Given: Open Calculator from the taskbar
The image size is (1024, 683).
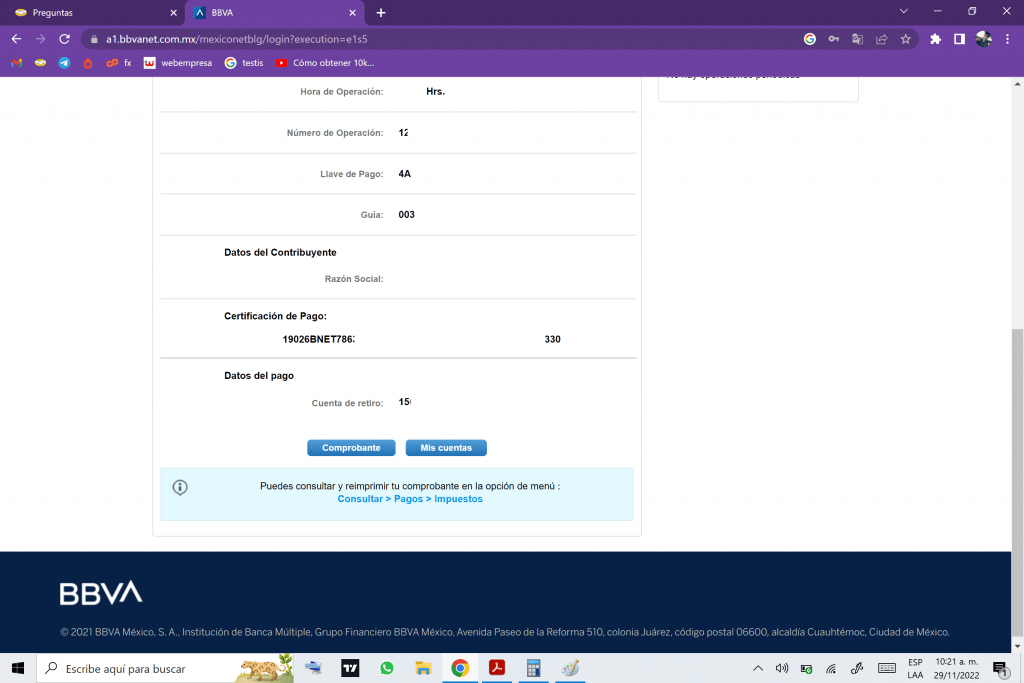Looking at the screenshot, I should tap(533, 668).
